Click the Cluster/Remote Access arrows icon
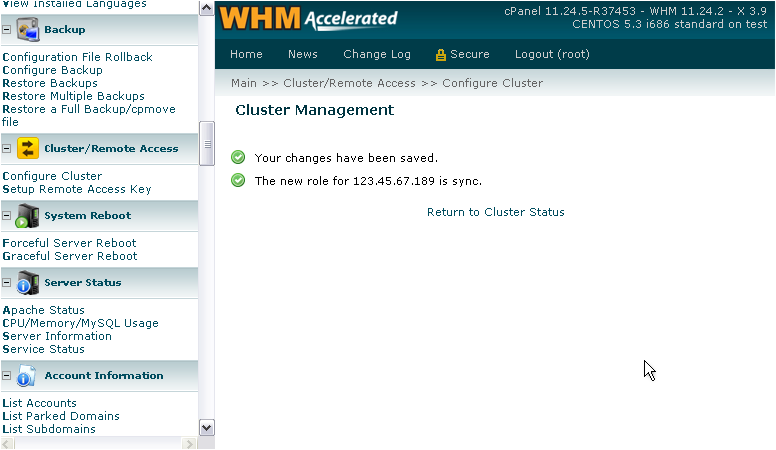The width and height of the screenshot is (776, 450). click(28, 149)
